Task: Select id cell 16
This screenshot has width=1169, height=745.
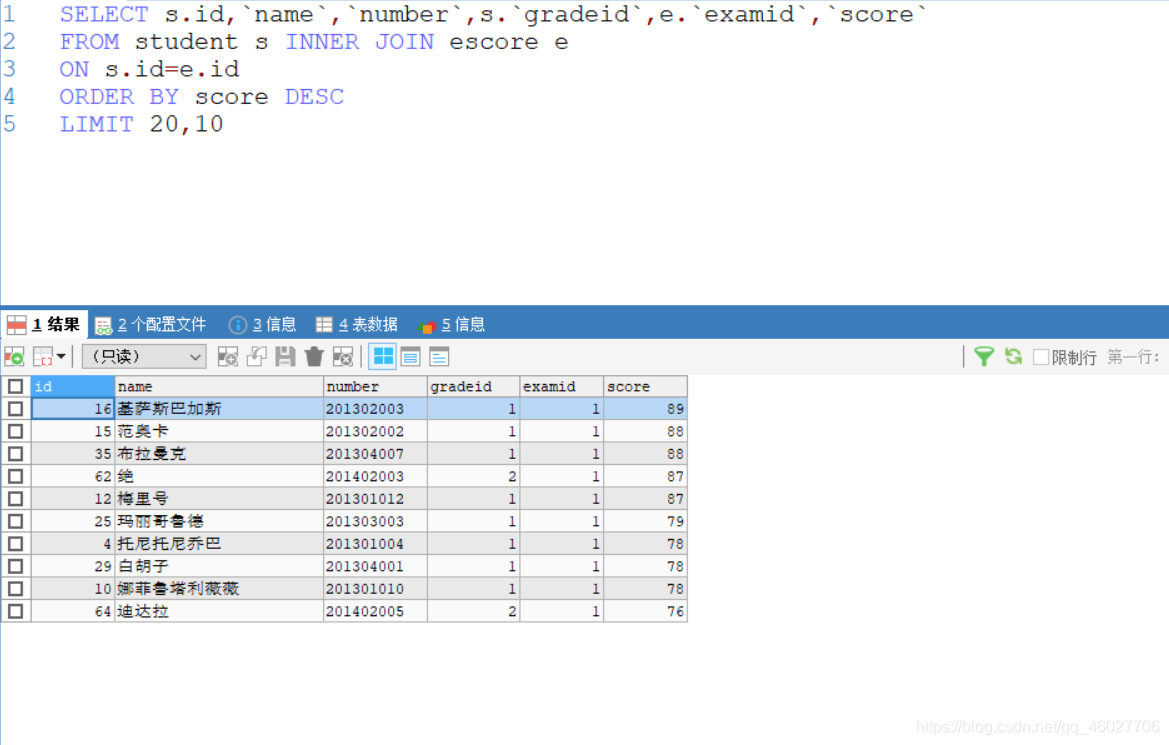Action: 73,409
